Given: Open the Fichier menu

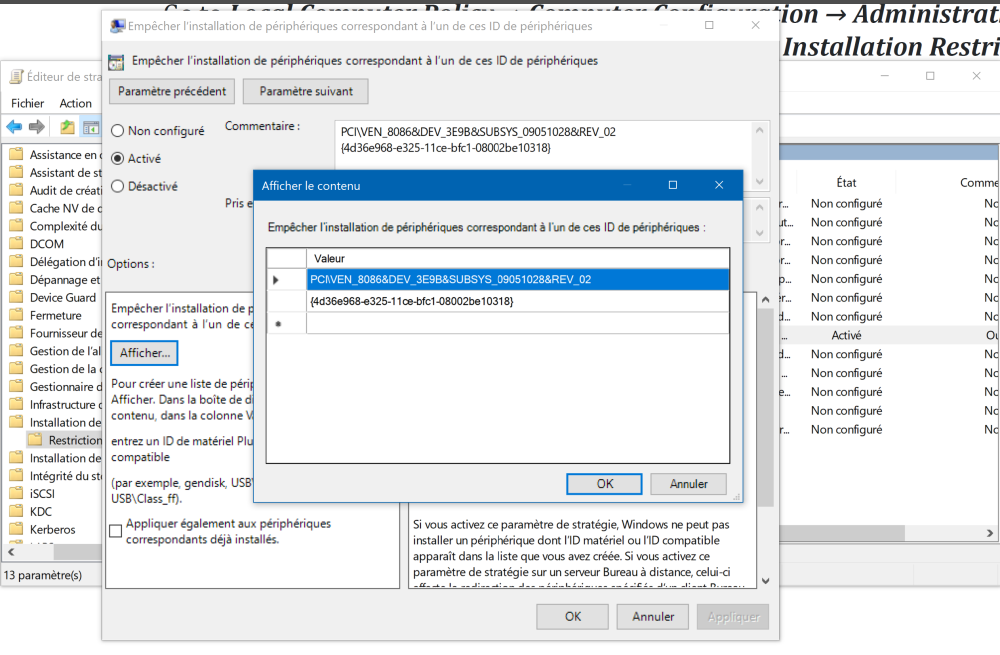Looking at the screenshot, I should (27, 103).
